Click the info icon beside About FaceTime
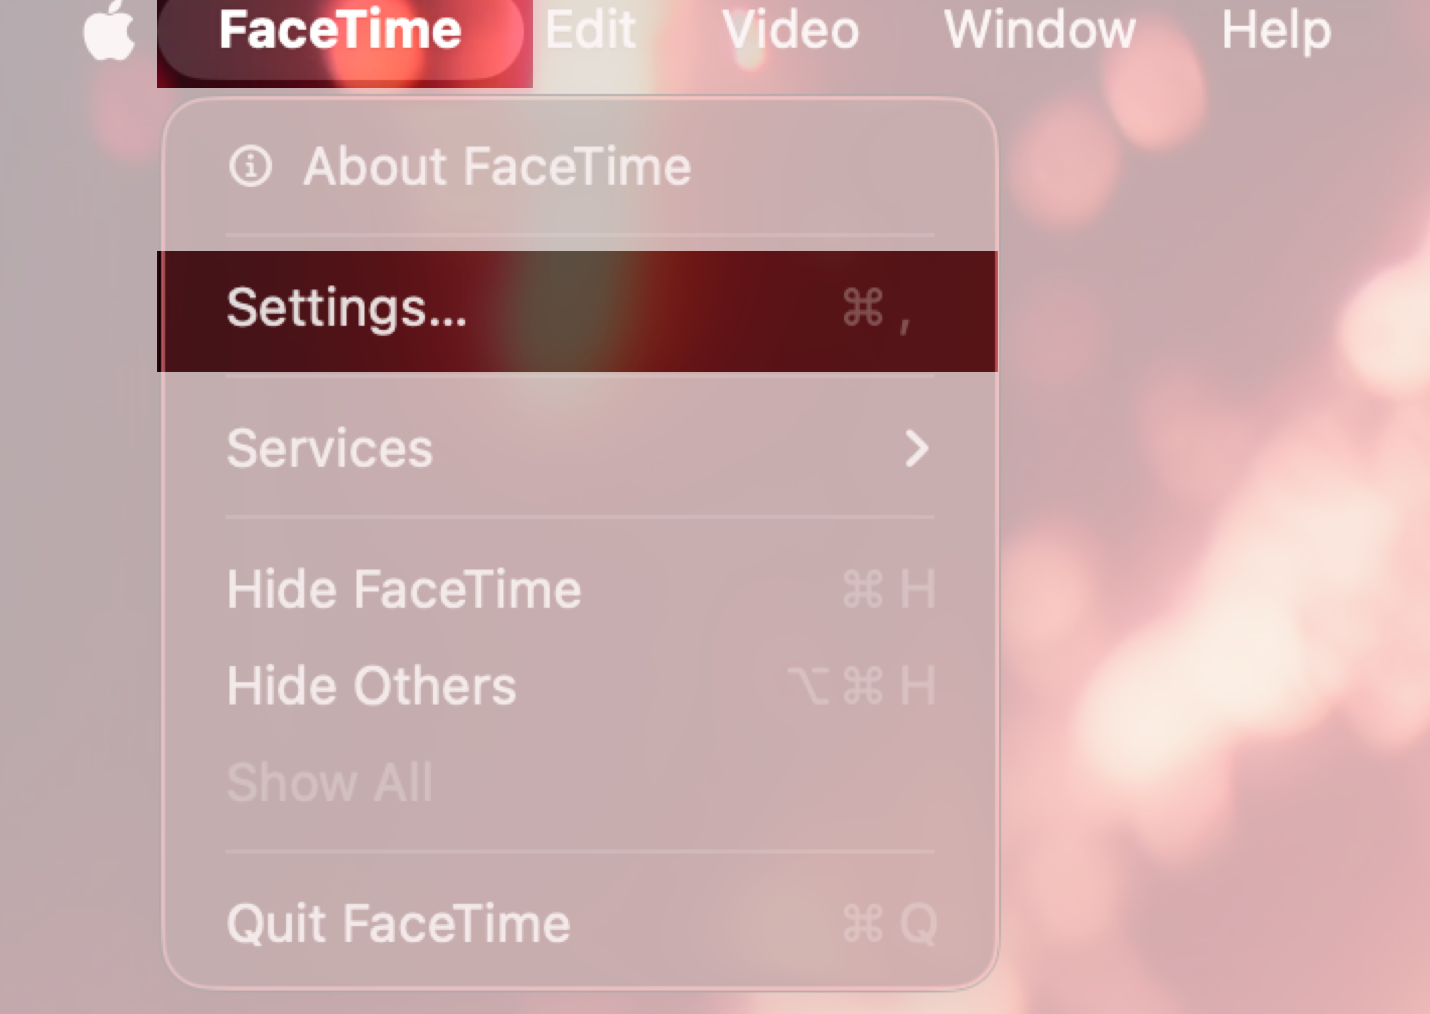 pyautogui.click(x=249, y=167)
